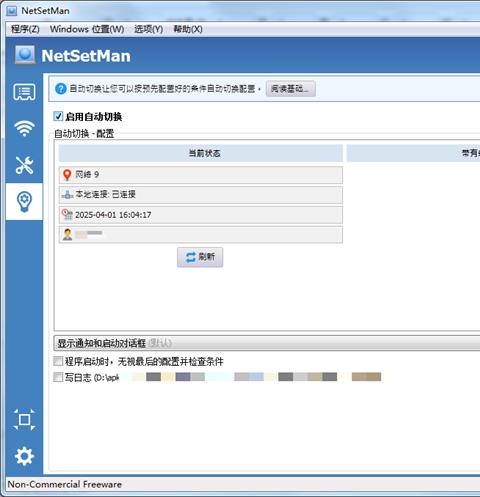The image size is (480, 497).
Task: Open the WiFi management sidebar icon
Action: (24, 128)
